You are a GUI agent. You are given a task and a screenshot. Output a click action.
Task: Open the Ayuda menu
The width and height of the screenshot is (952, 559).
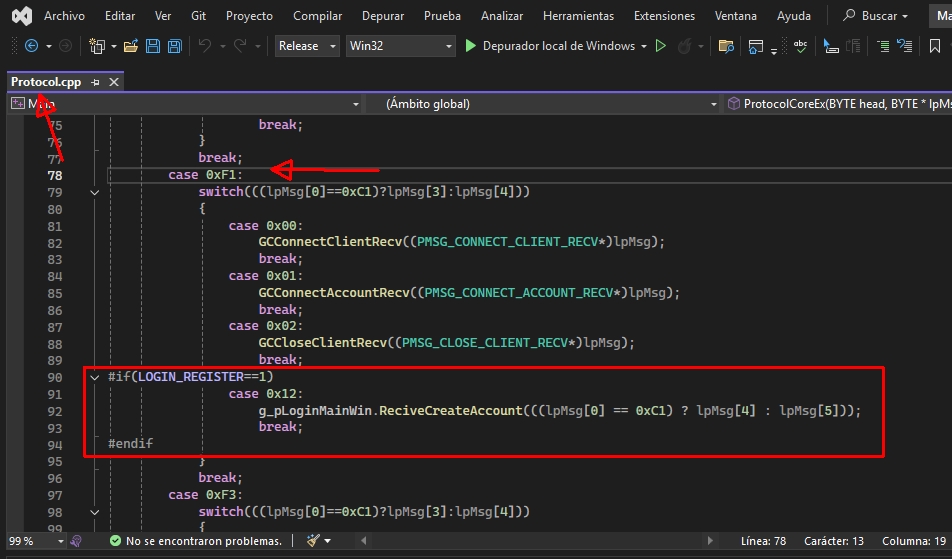pyautogui.click(x=794, y=16)
